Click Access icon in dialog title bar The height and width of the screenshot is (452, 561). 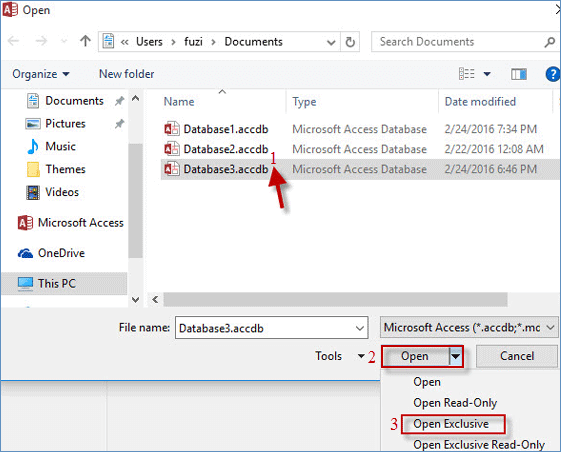(10, 10)
